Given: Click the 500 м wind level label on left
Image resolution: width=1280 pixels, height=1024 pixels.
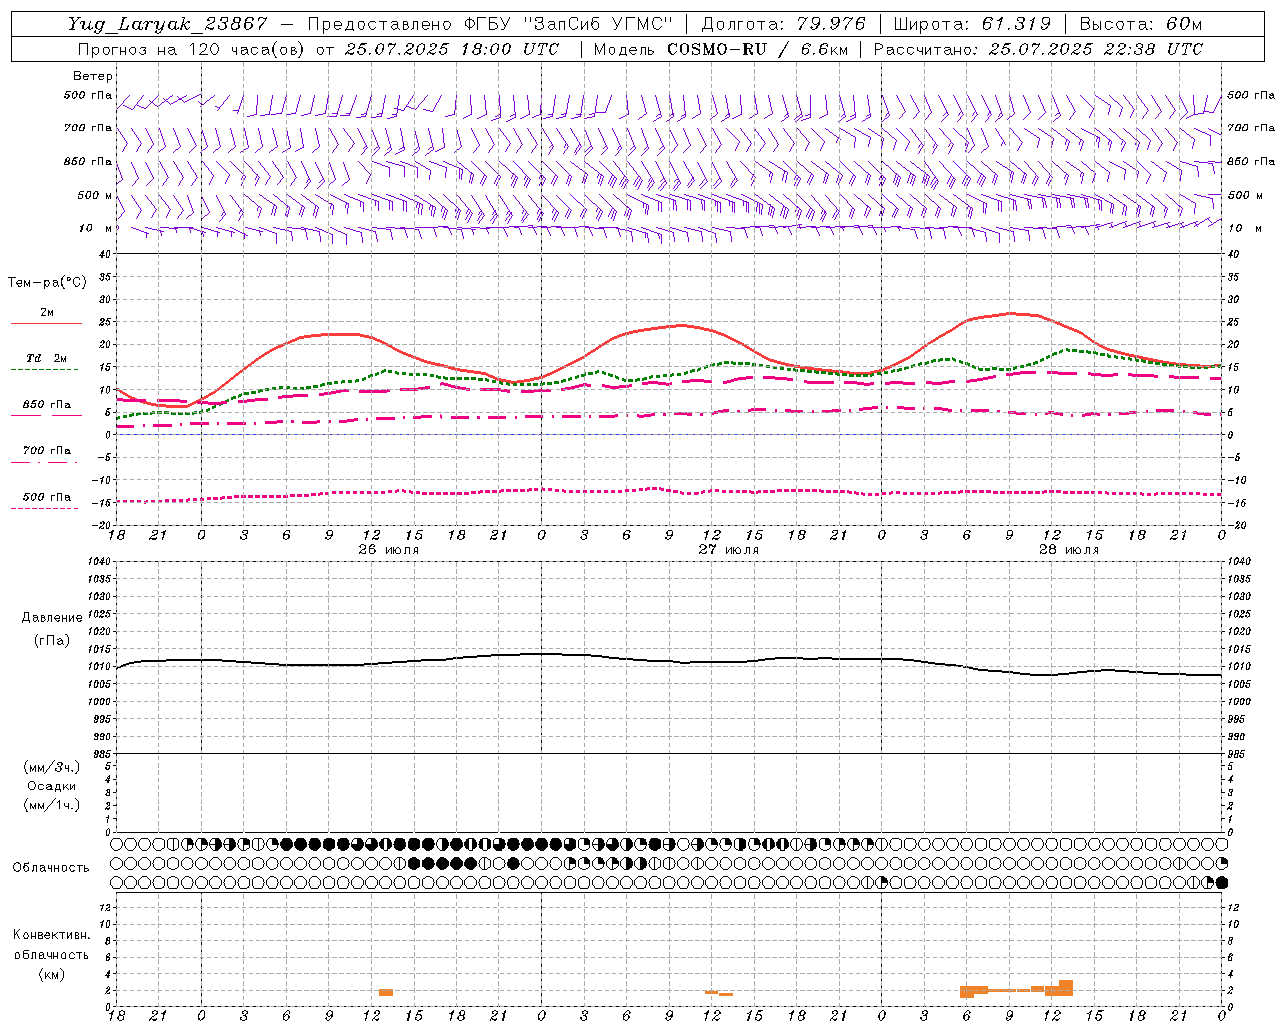Looking at the screenshot, I should [x=95, y=195].
